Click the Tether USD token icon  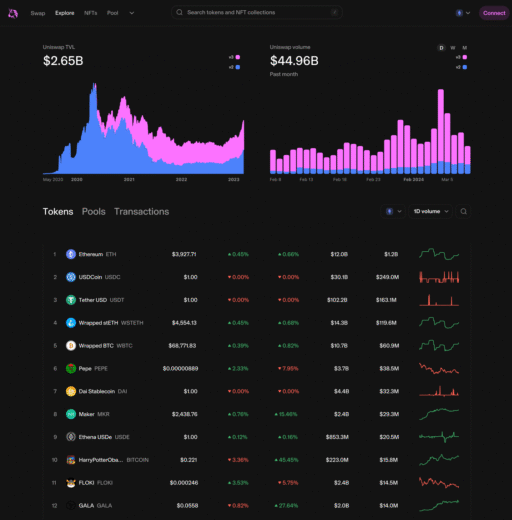pos(71,300)
